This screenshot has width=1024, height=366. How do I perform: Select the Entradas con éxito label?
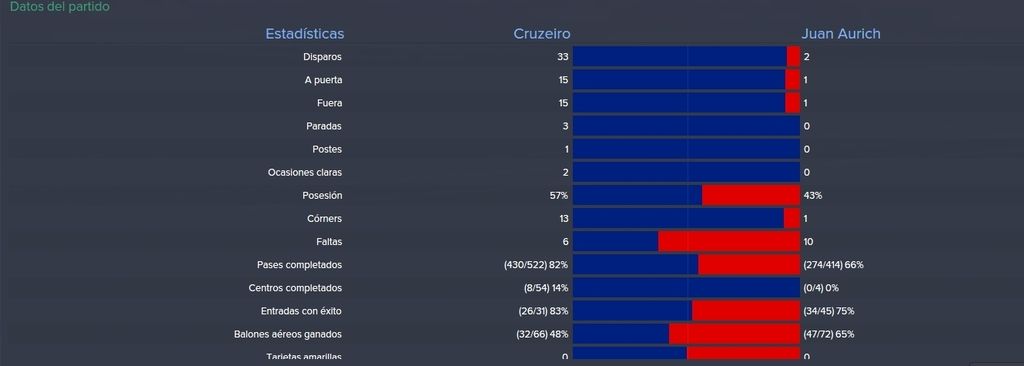click(301, 311)
